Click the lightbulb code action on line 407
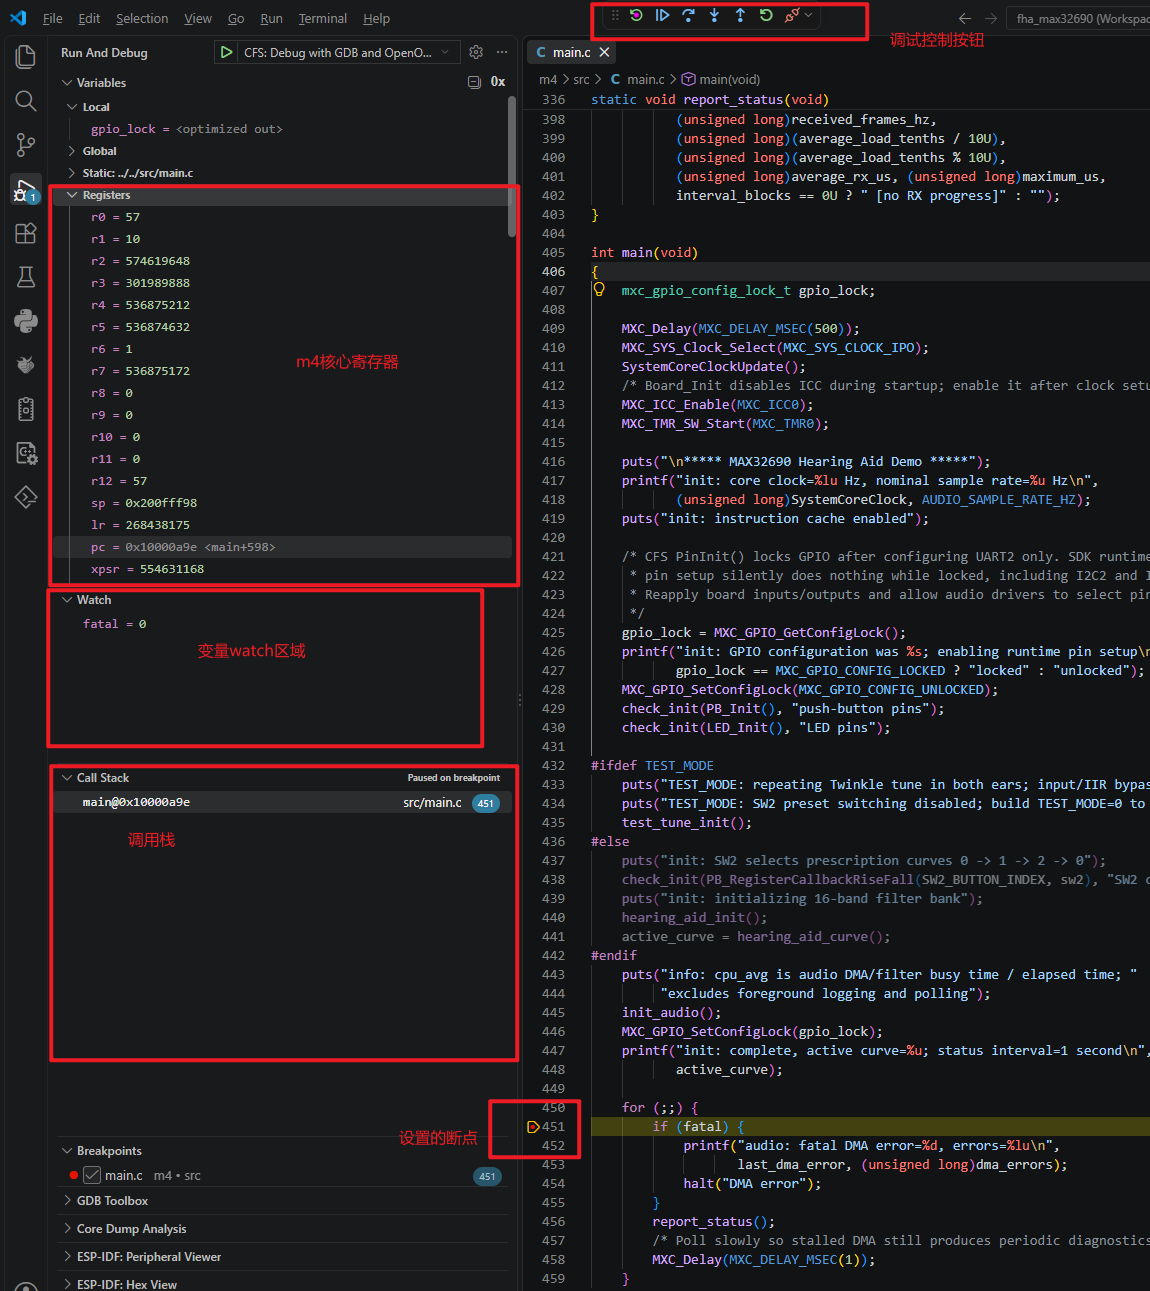Viewport: 1150px width, 1291px height. point(599,289)
